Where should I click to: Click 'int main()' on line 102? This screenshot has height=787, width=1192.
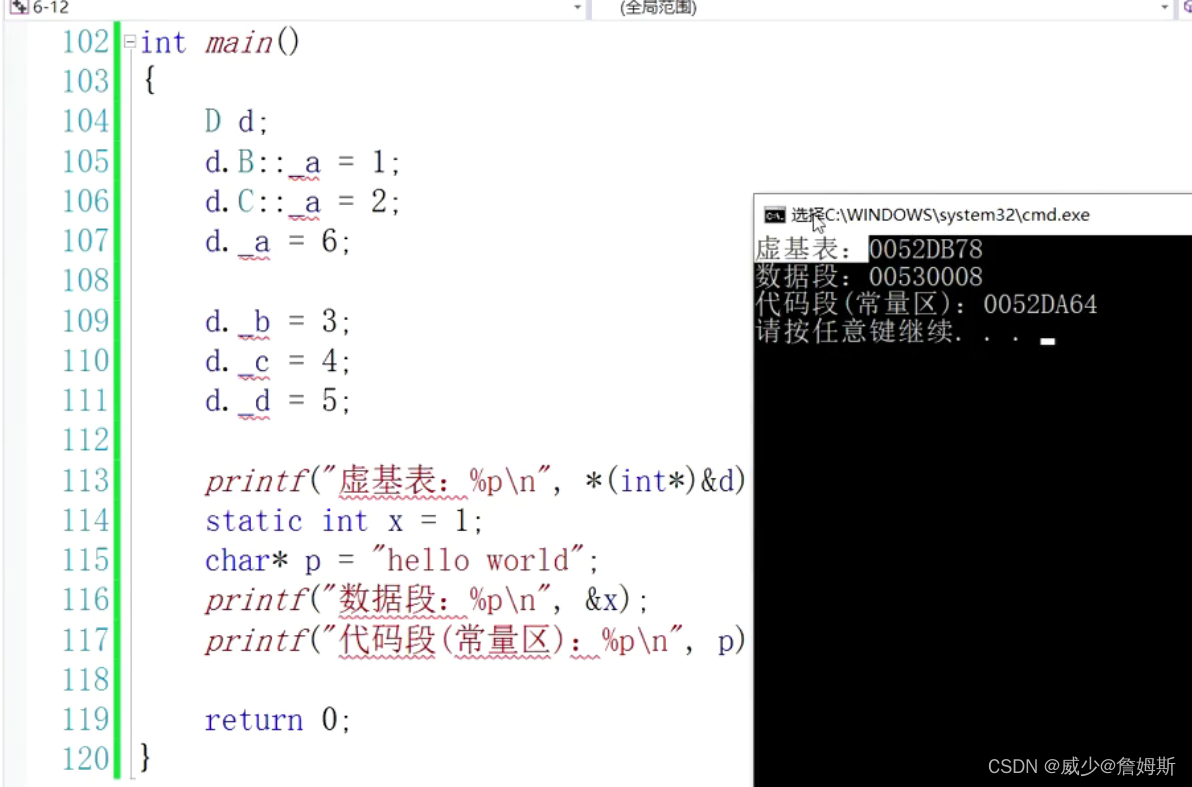[220, 43]
